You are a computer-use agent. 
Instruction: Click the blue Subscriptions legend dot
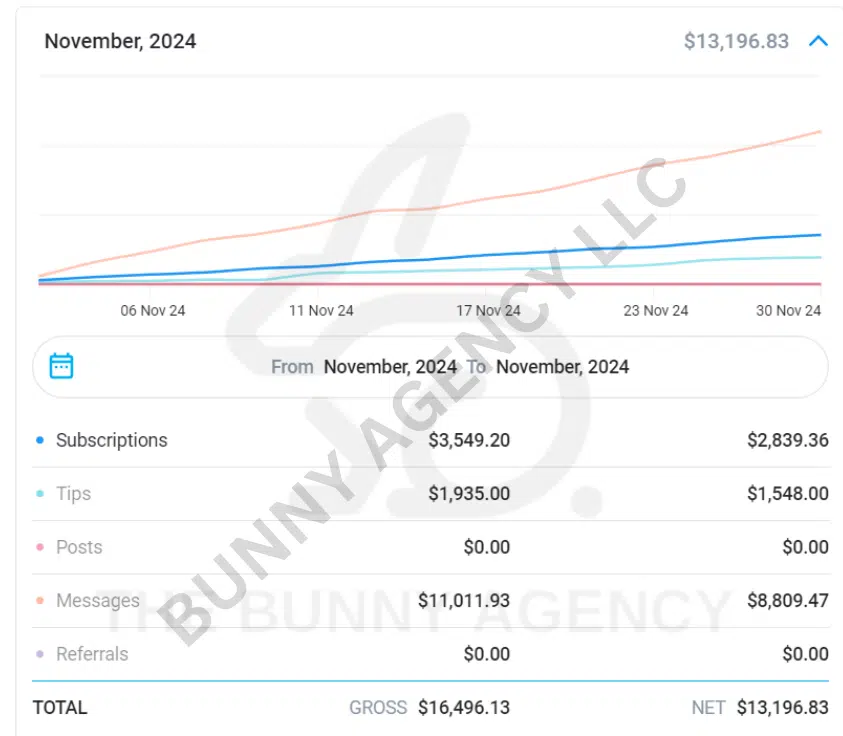point(39,440)
